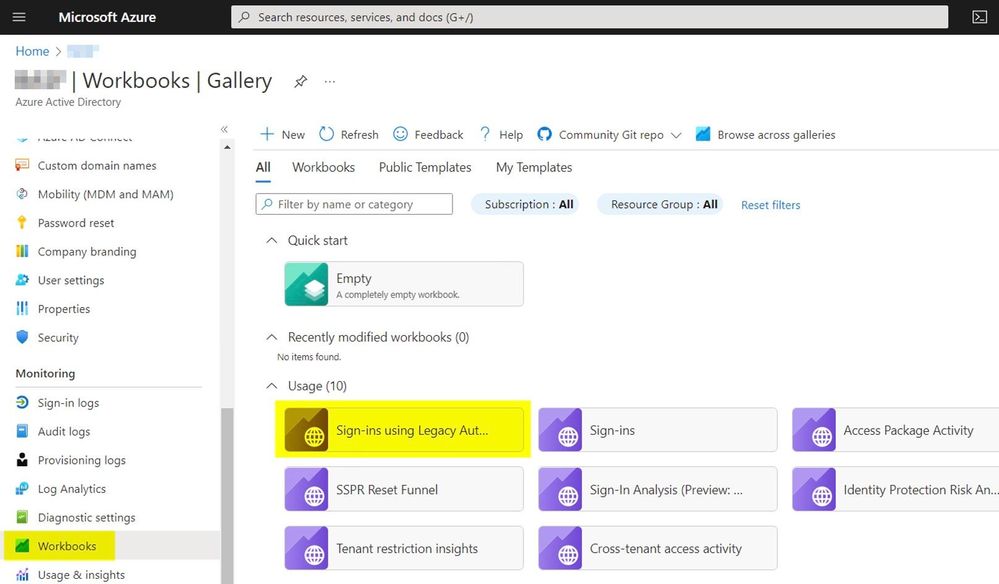
Task: Click the Workbooks chart icon in sidebar
Action: coord(22,546)
